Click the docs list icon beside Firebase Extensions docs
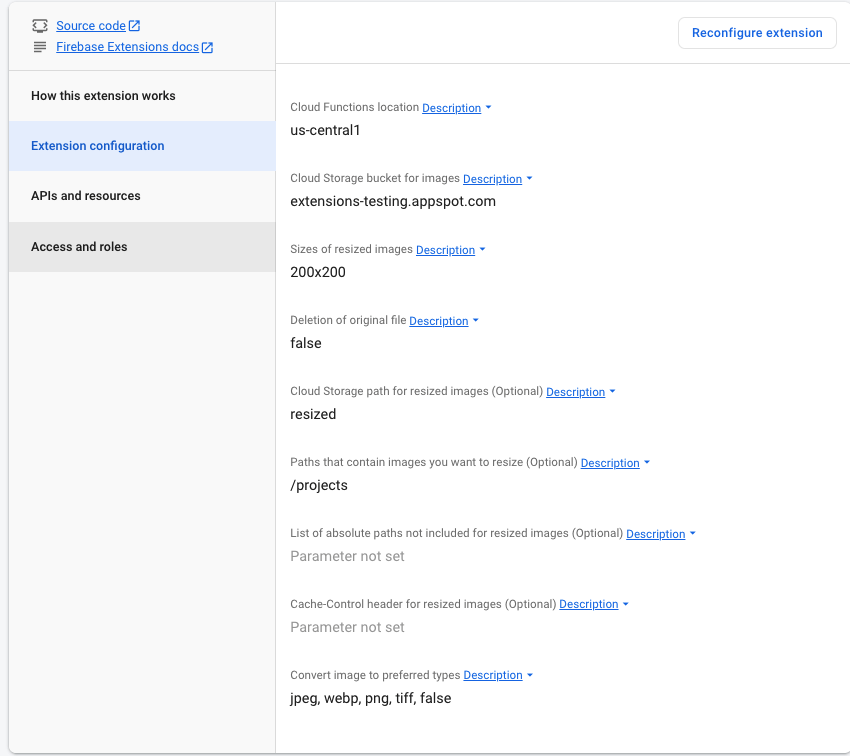Screen dimensions: 850x756 click(x=40, y=46)
